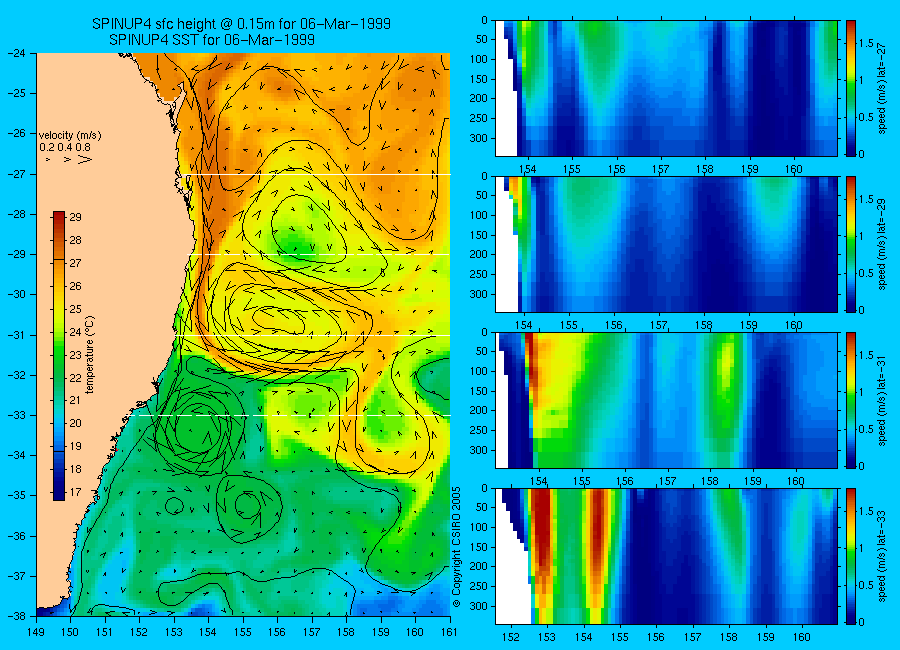
Task: Select the "speed (m/s) lat=-27" label
Action: (x=882, y=88)
